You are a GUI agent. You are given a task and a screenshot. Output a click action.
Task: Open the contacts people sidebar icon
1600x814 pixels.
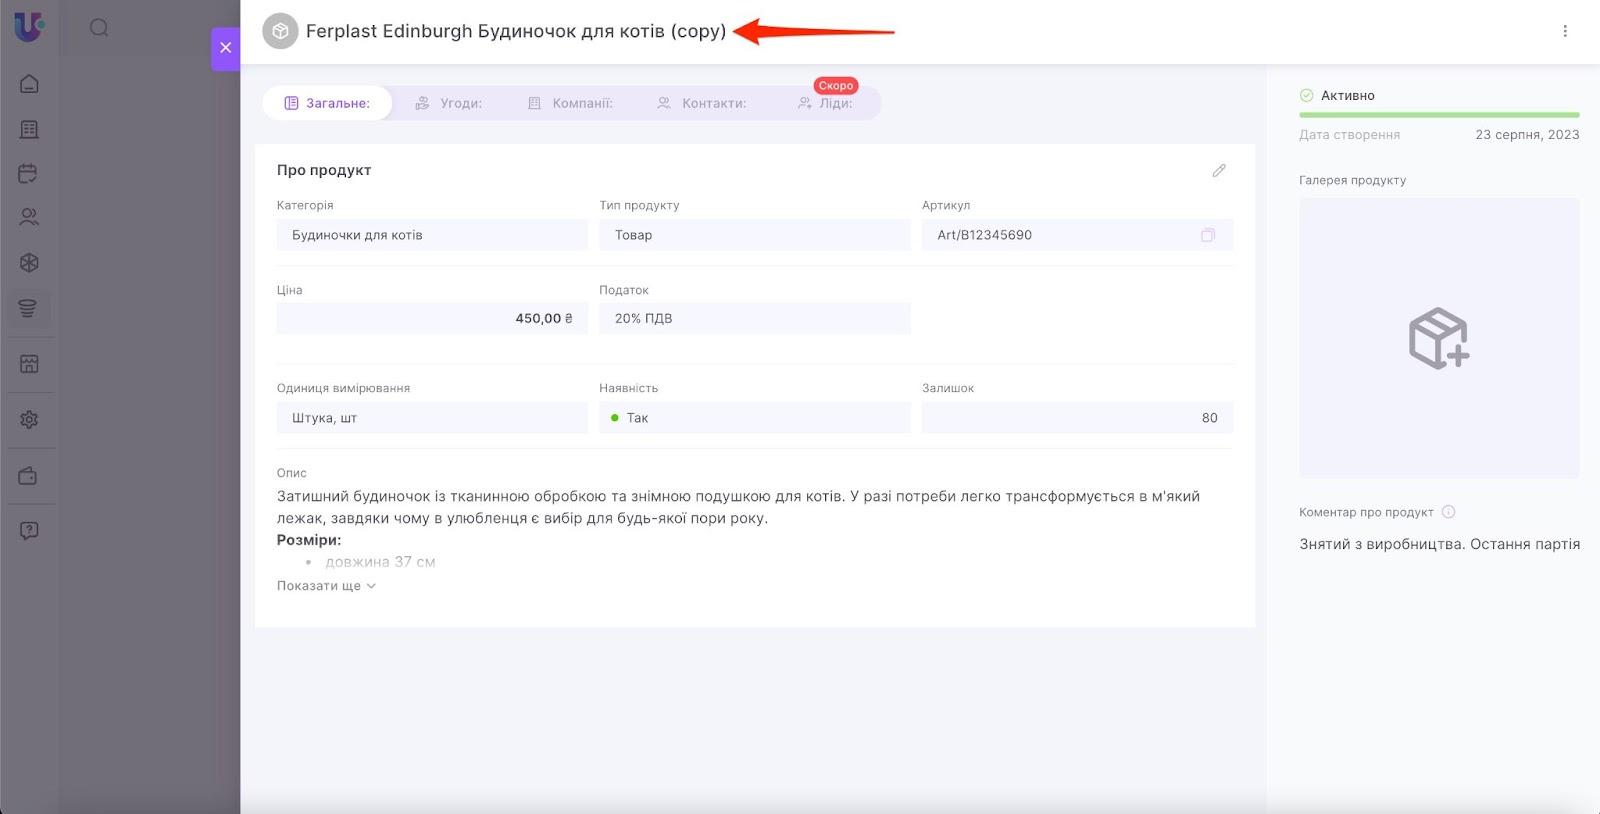click(x=29, y=216)
